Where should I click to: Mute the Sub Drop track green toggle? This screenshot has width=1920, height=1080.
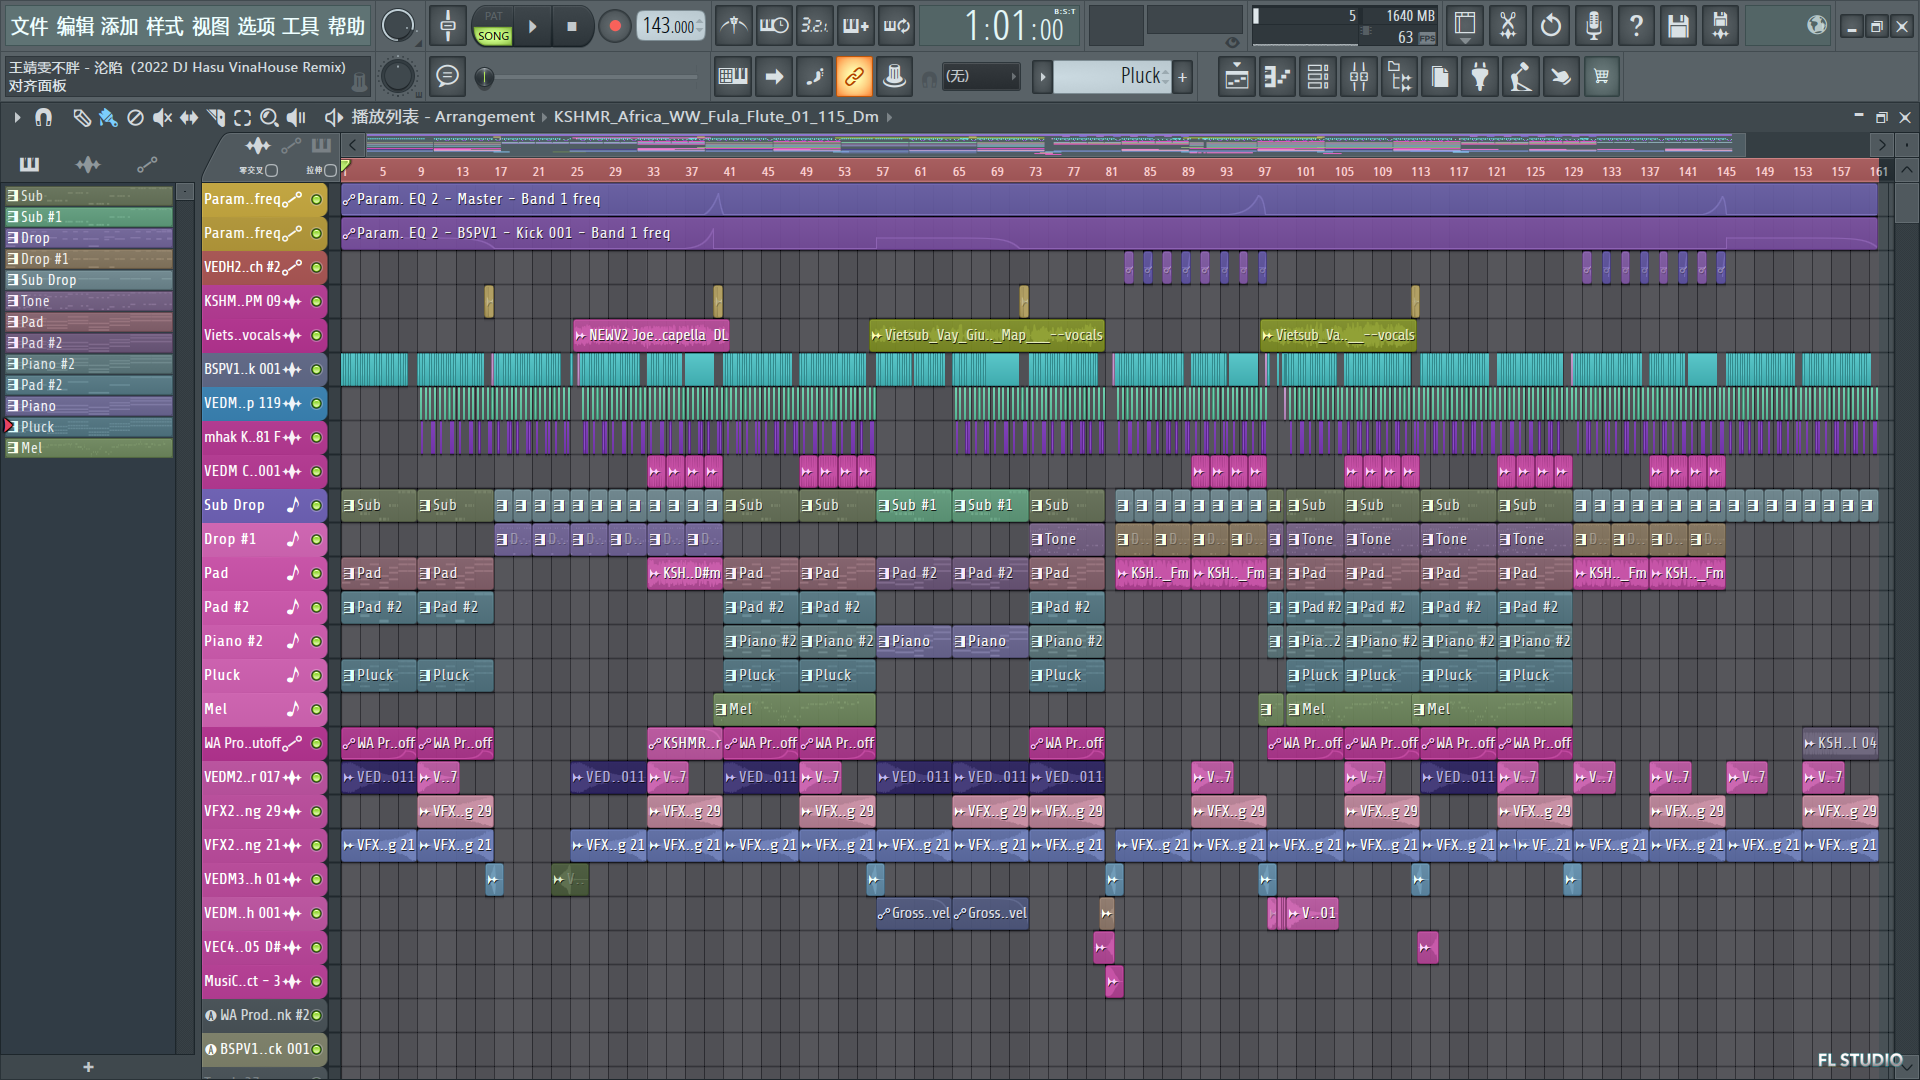317,505
